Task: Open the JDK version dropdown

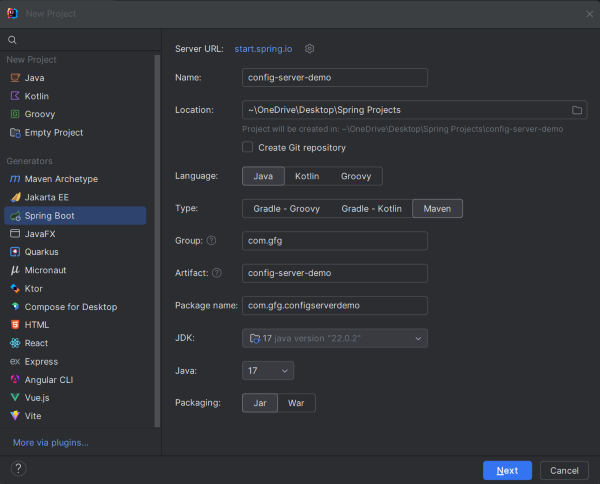Action: pyautogui.click(x=335, y=338)
